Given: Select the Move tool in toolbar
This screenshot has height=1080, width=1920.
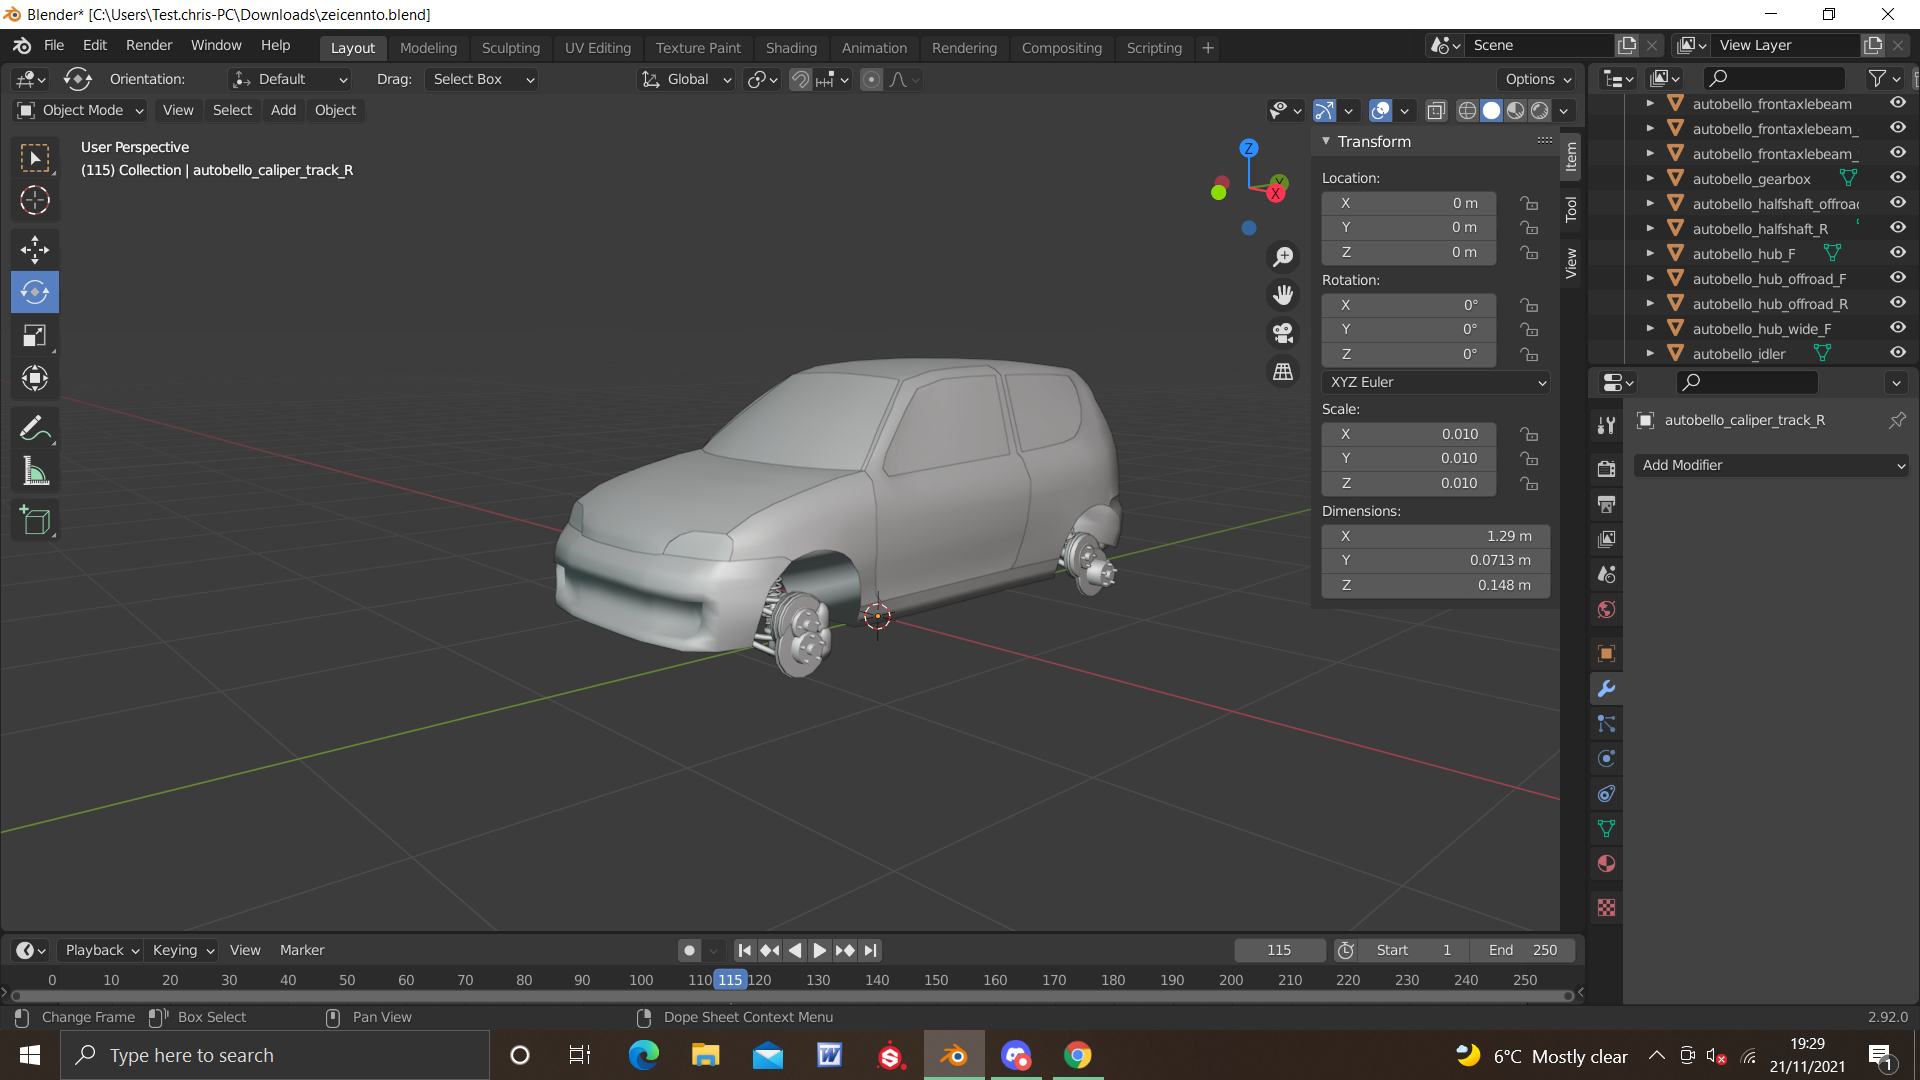Looking at the screenshot, I should point(35,249).
